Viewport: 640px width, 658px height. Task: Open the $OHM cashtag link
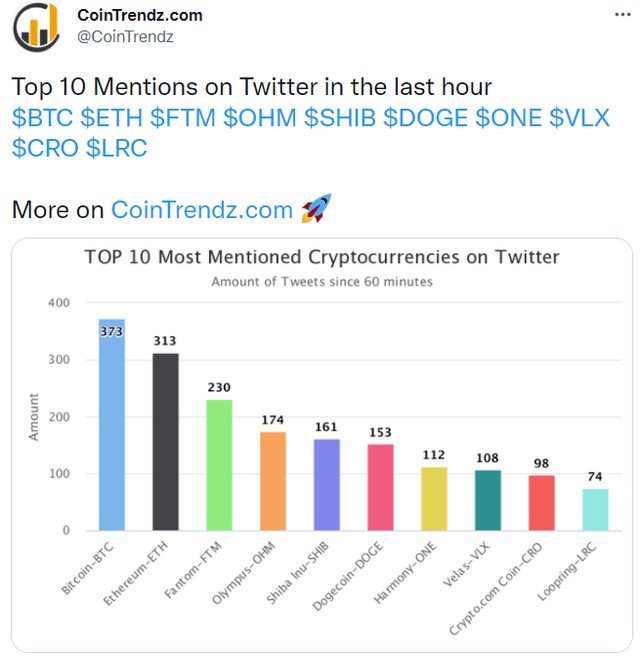(259, 118)
